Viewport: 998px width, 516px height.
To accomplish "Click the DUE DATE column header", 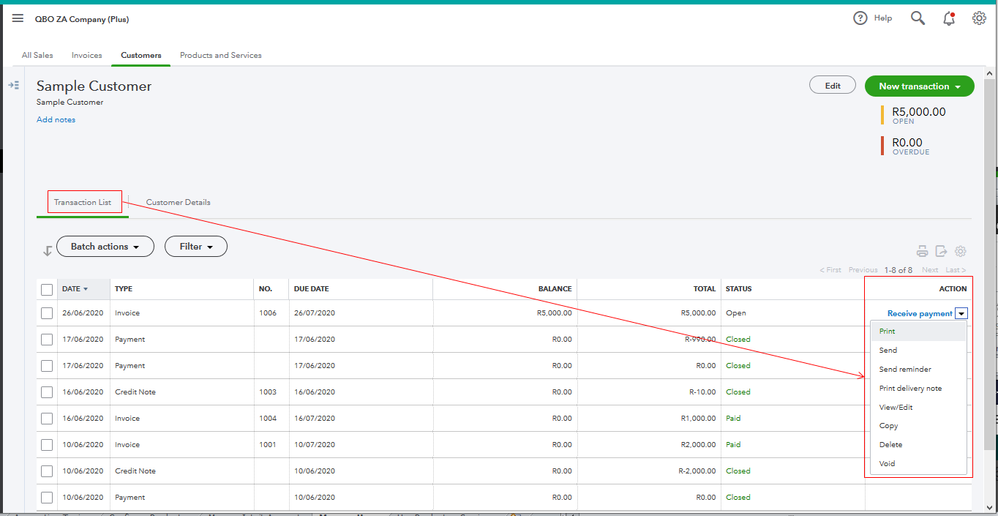I will click(311, 289).
